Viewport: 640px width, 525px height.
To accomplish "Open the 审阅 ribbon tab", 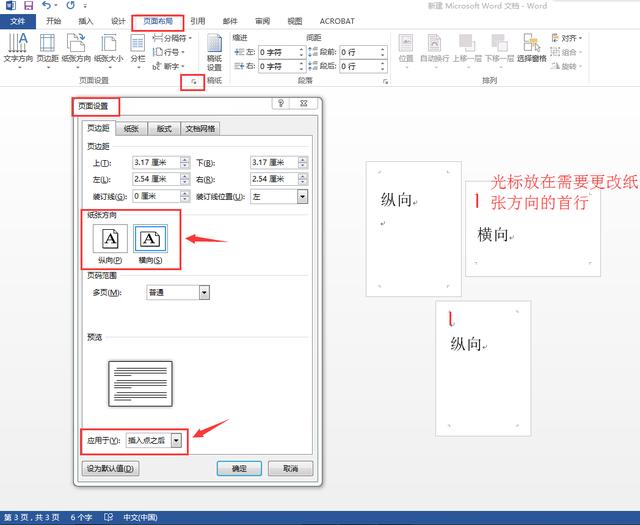I will (262, 21).
